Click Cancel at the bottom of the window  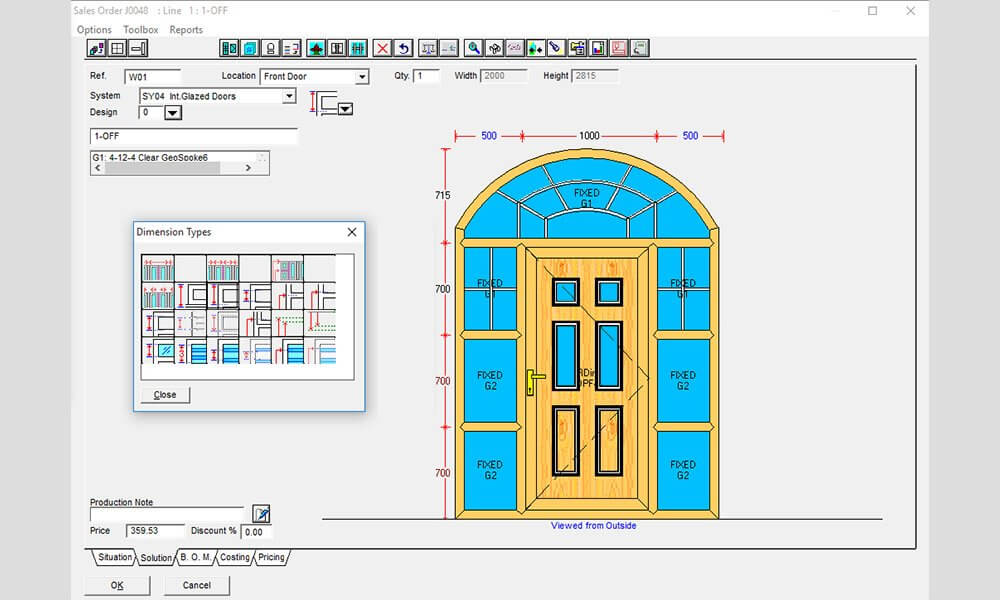[x=197, y=585]
